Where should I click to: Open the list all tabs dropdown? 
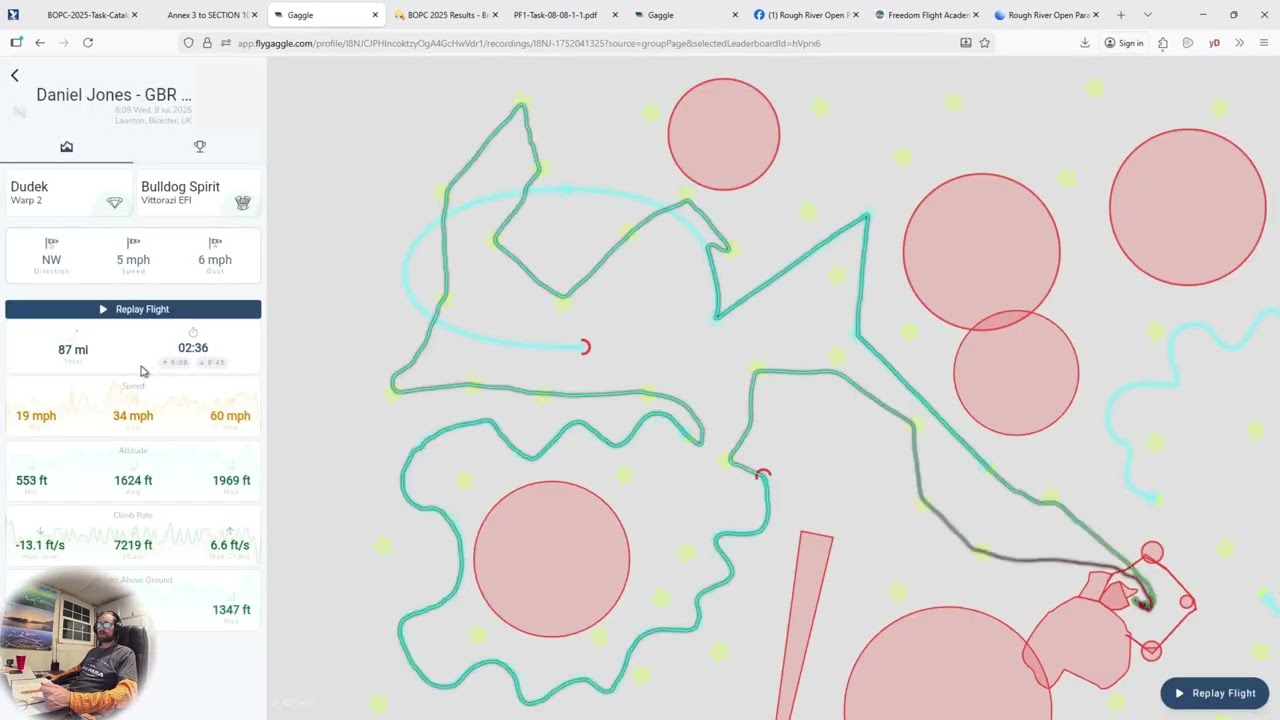[x=1147, y=15]
